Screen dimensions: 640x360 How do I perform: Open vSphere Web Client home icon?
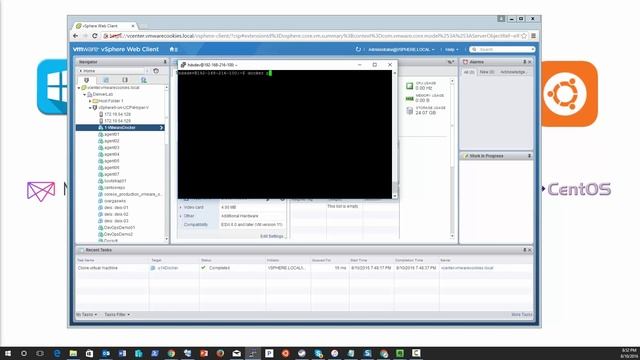pyautogui.click(x=173, y=49)
